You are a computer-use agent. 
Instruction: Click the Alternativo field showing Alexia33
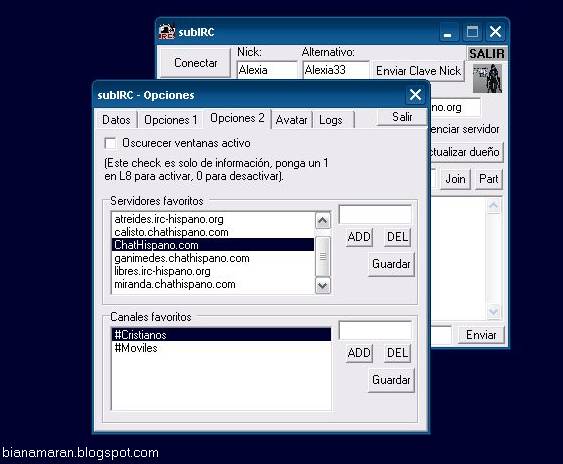coord(336,70)
